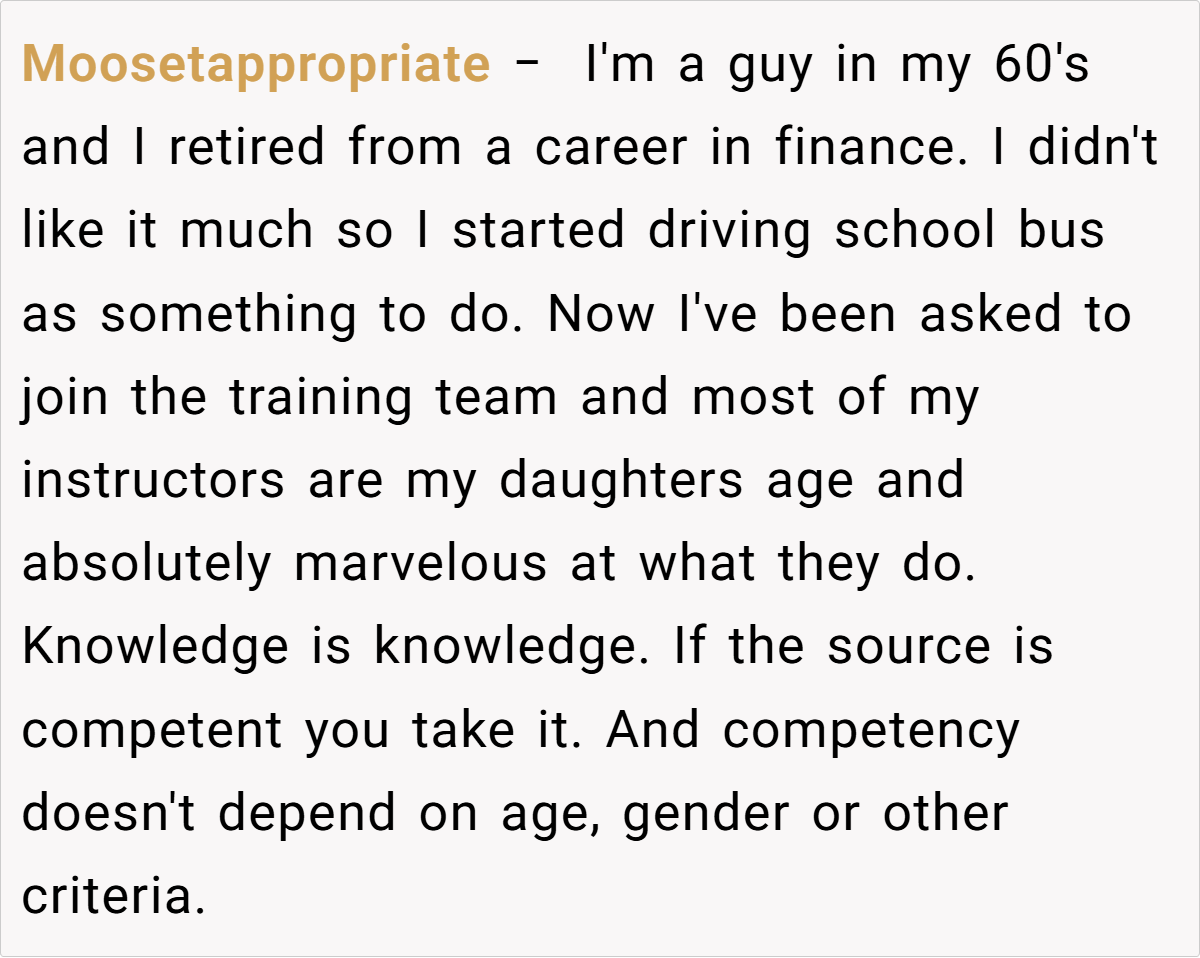
Task: Click the word "competency" in the comment
Action: click(871, 731)
